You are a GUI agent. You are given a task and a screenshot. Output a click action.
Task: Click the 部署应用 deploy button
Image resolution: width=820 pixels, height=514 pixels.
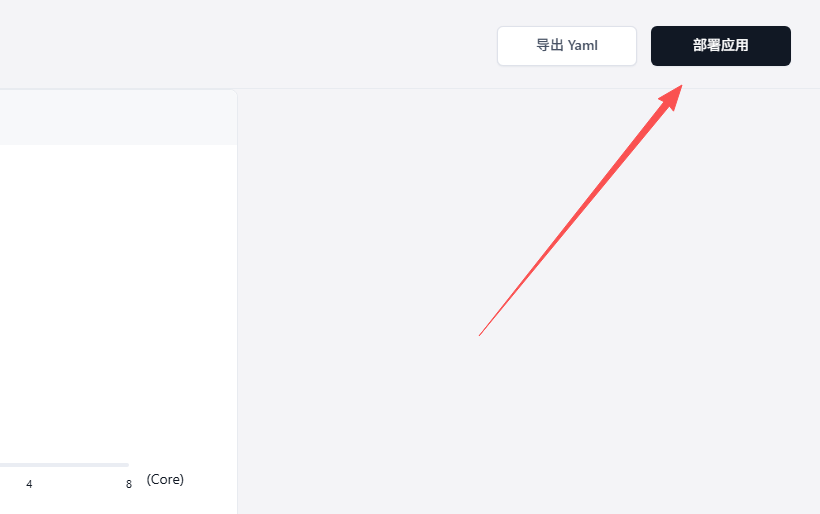click(x=721, y=46)
